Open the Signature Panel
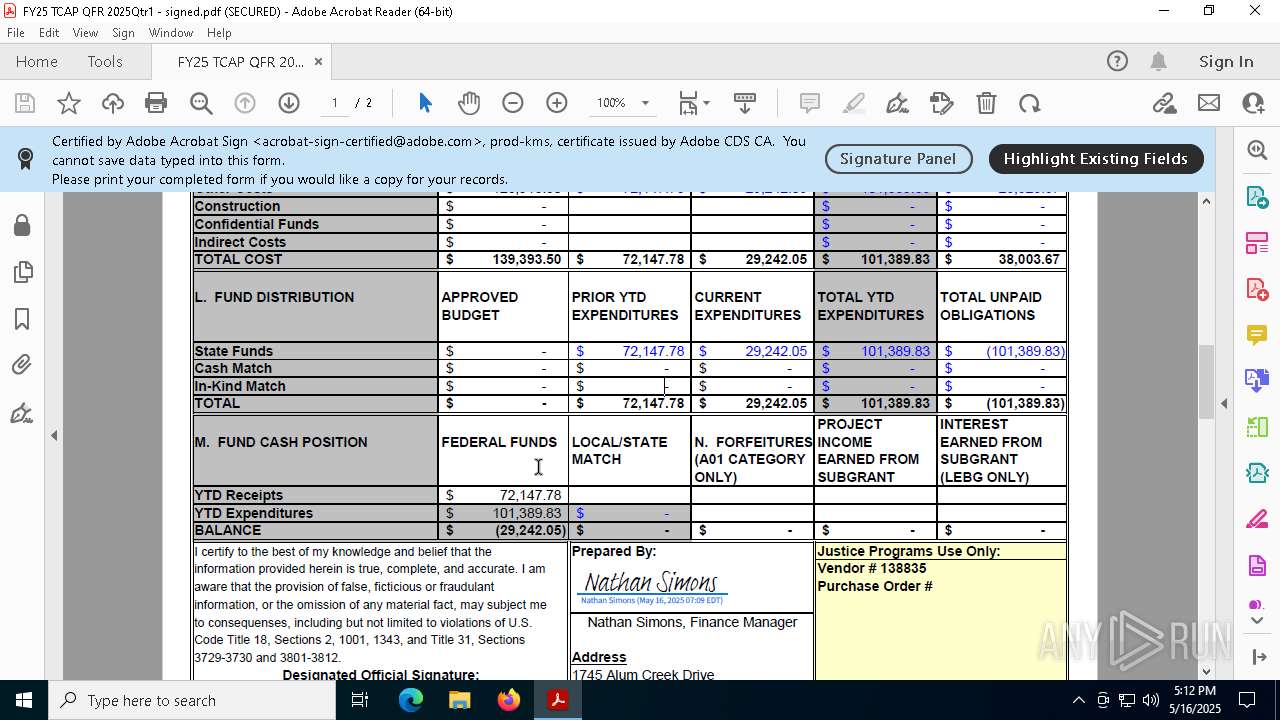 pos(898,158)
